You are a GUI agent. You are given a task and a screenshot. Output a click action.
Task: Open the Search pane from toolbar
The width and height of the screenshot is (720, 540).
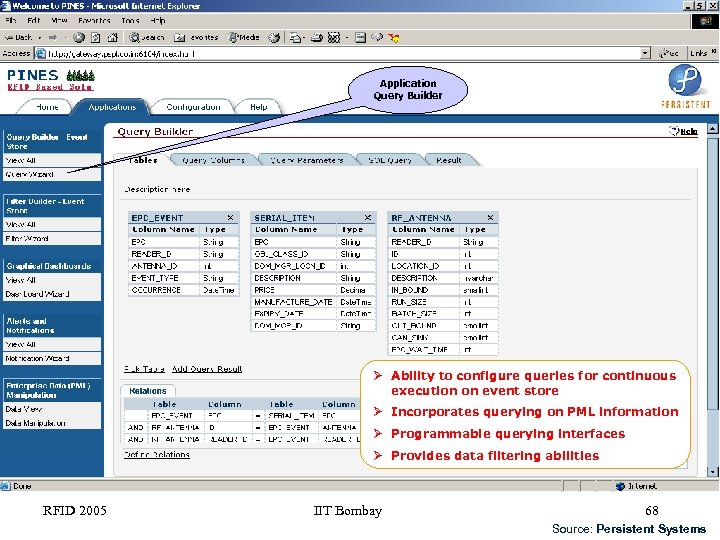pyautogui.click(x=146, y=38)
